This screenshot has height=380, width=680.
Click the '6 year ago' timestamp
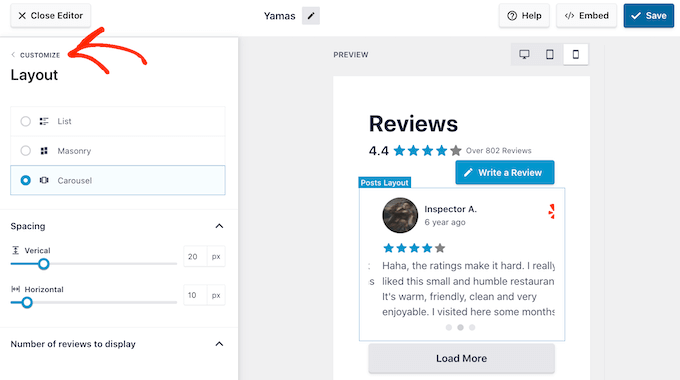445,222
